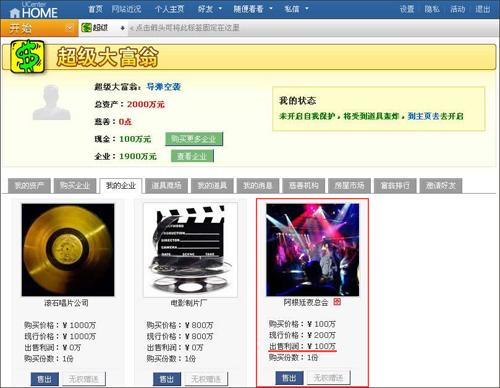Select the 我的企业 tab
The width and height of the screenshot is (500, 388).
point(121,186)
